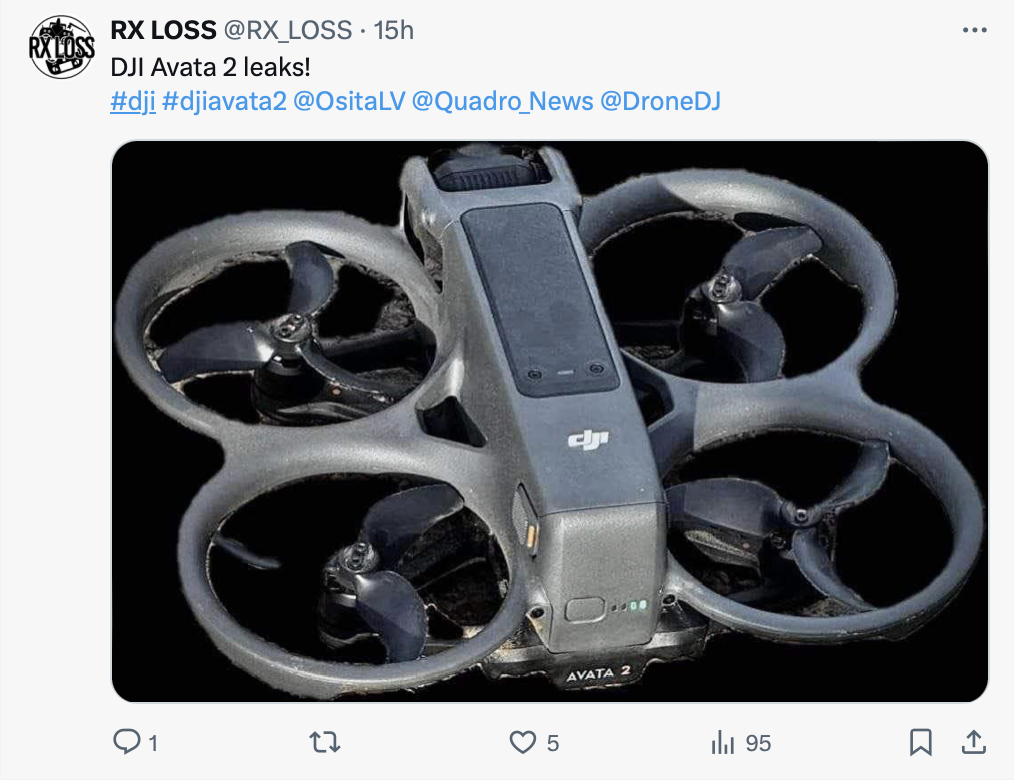1014x780 pixels.
Task: Open the RX LOSS profile avatar
Action: [62, 47]
